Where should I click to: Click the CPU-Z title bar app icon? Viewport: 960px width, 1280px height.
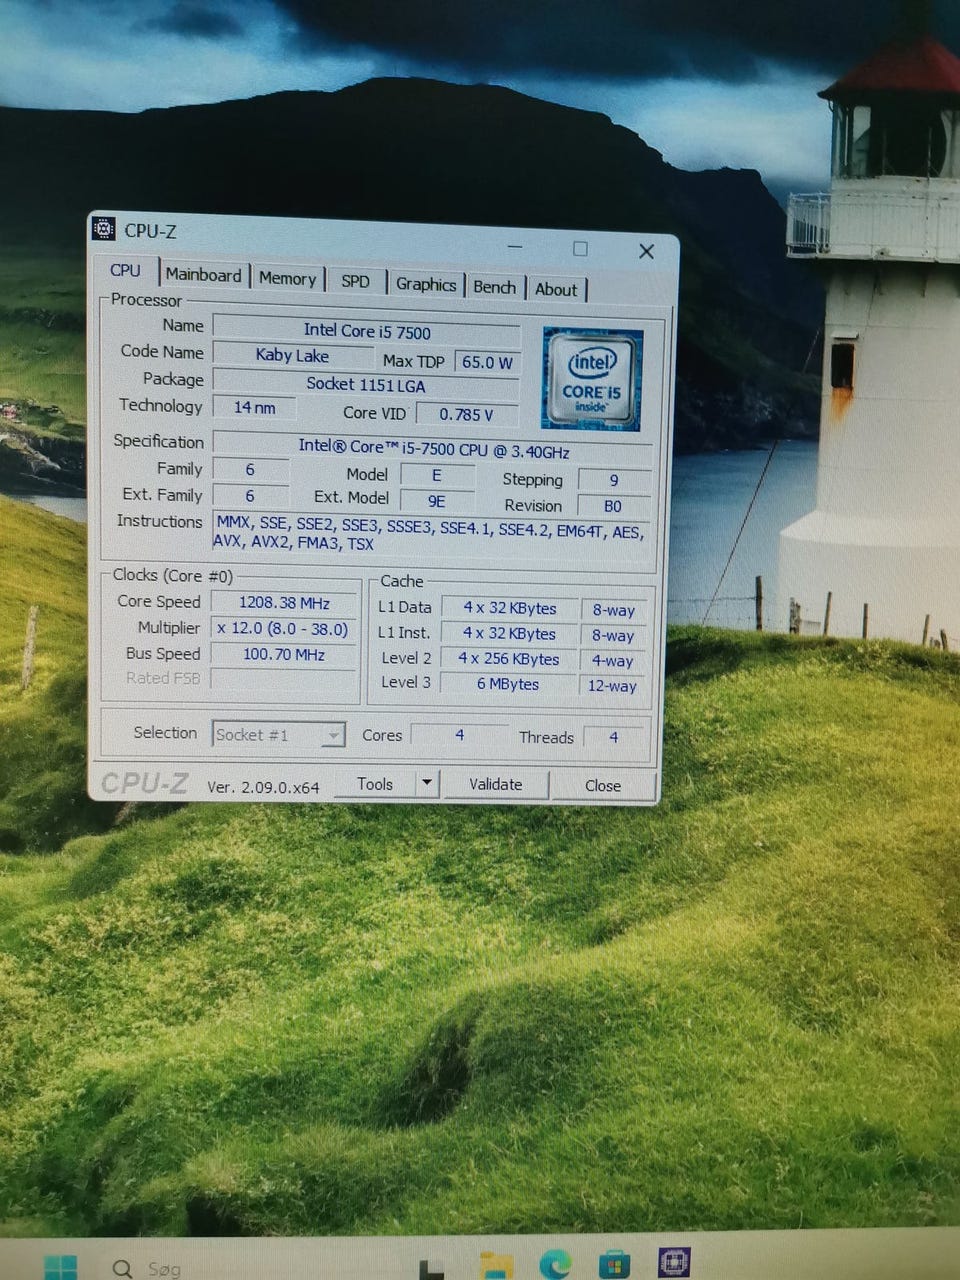[x=104, y=229]
